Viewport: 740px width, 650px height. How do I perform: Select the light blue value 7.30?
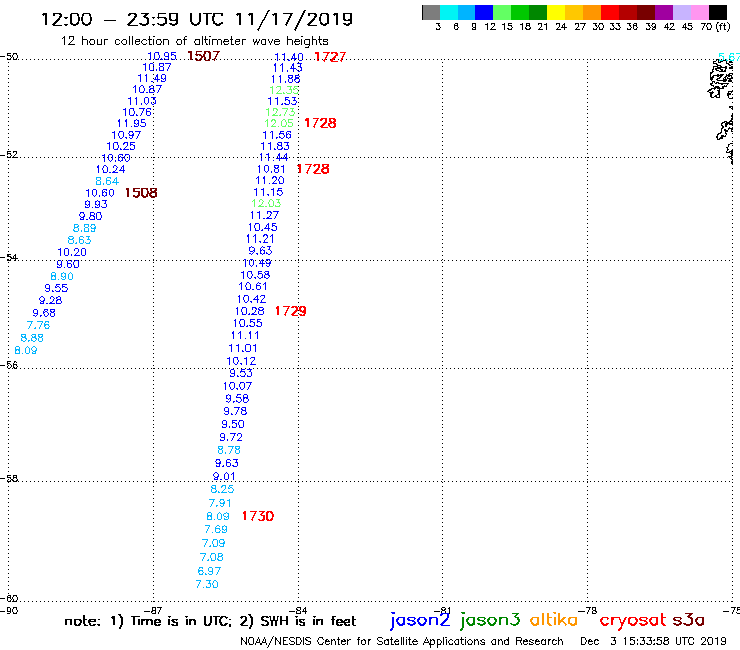[x=207, y=584]
